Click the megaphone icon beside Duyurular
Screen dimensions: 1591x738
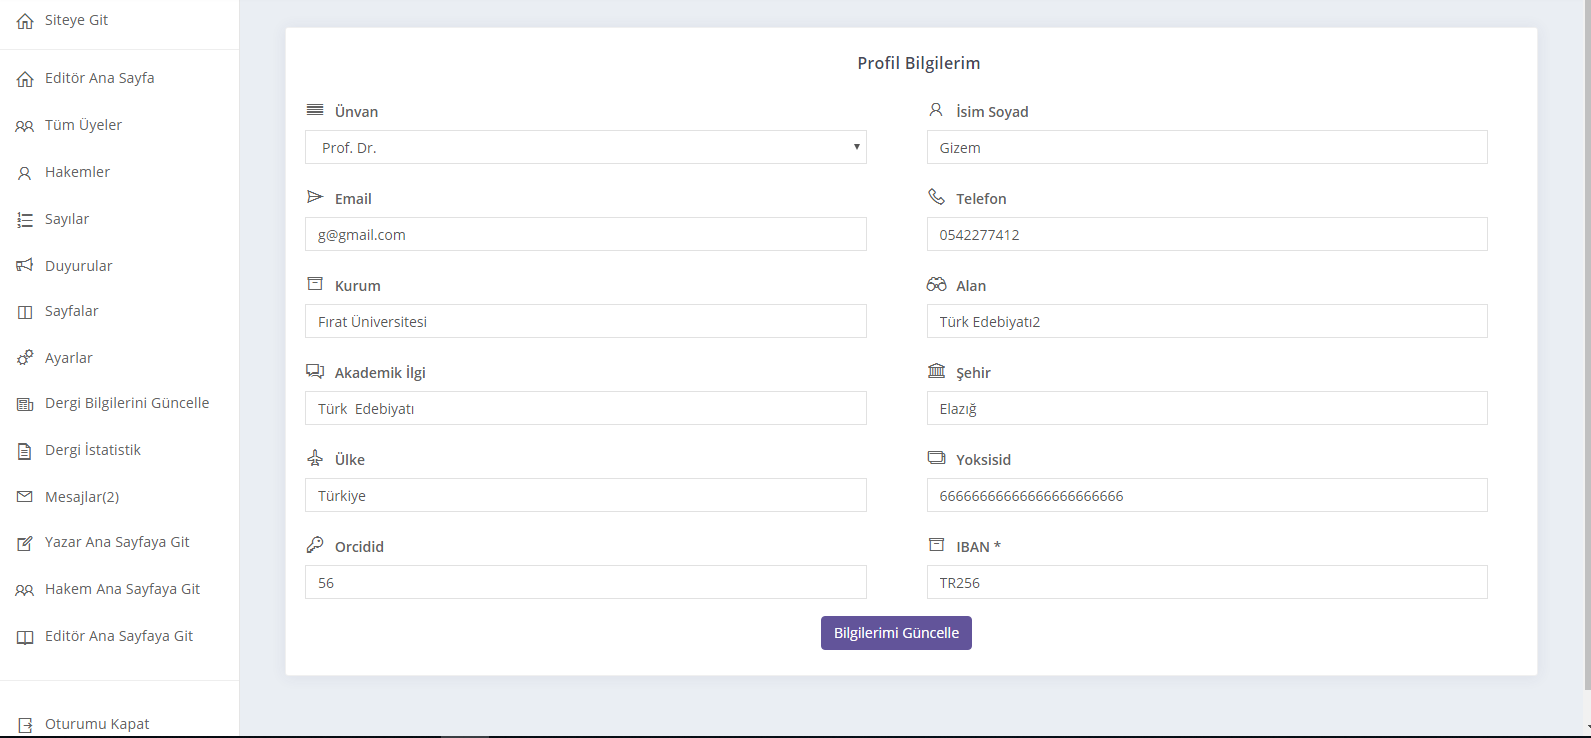(x=25, y=266)
